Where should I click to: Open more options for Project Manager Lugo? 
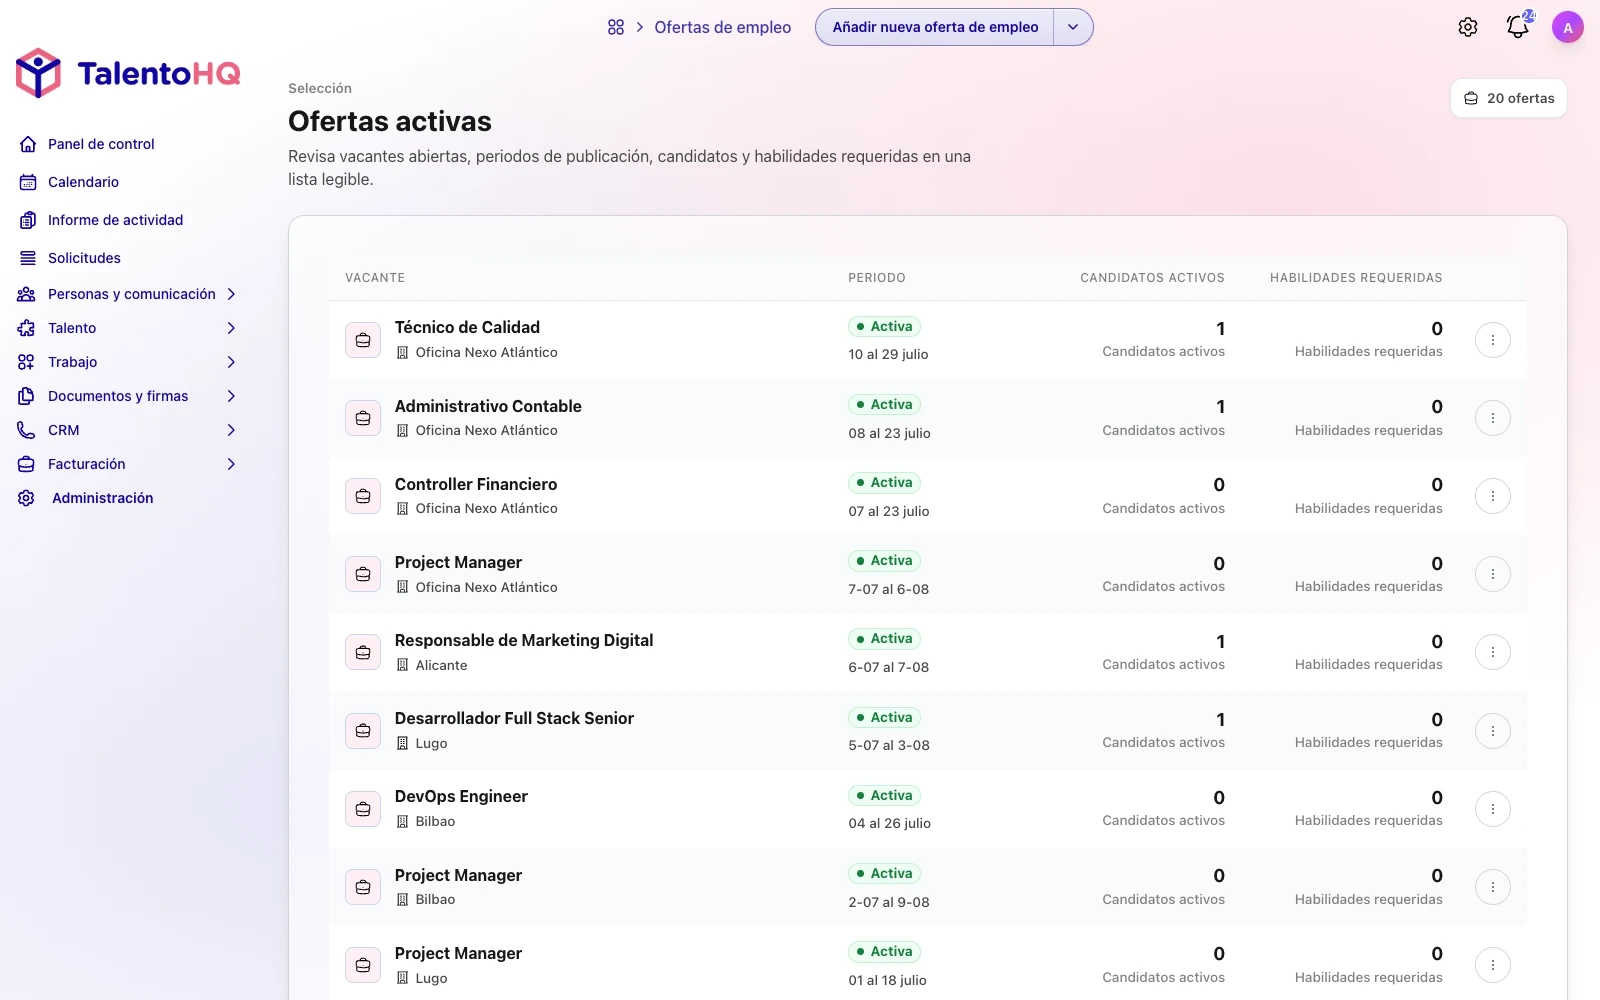tap(1493, 965)
